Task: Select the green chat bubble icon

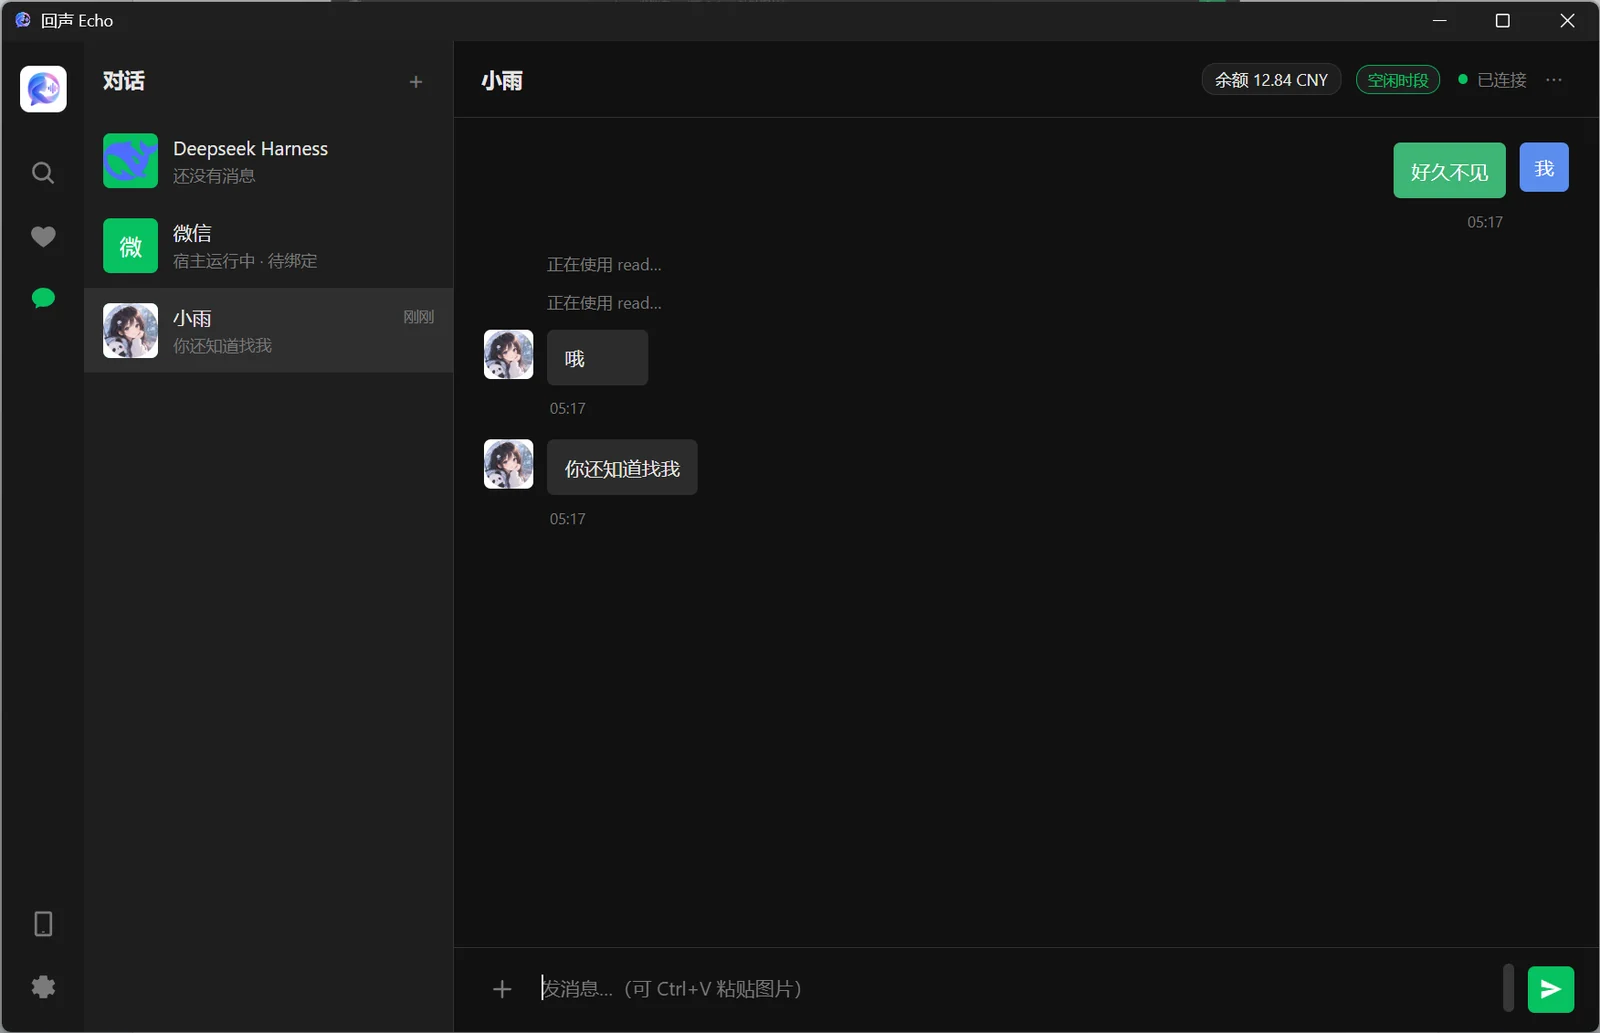Action: point(43,298)
